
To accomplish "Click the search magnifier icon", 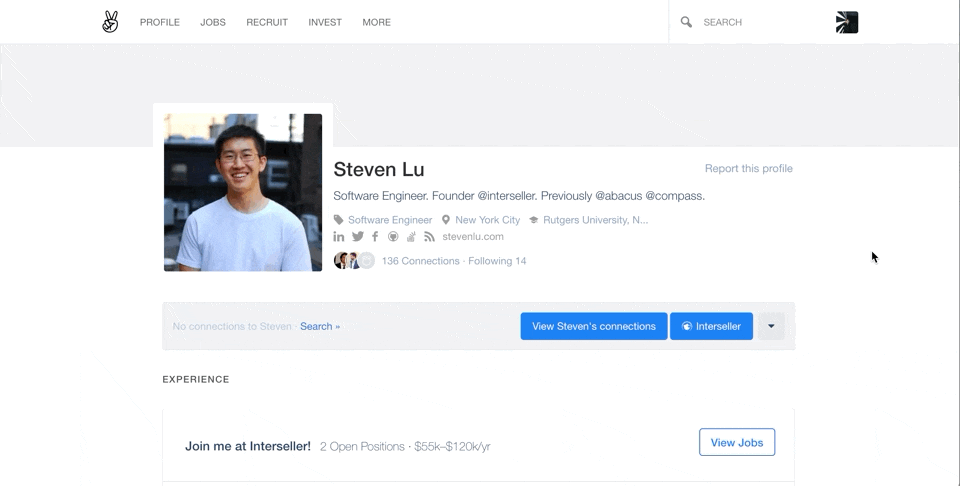I will [x=686, y=22].
